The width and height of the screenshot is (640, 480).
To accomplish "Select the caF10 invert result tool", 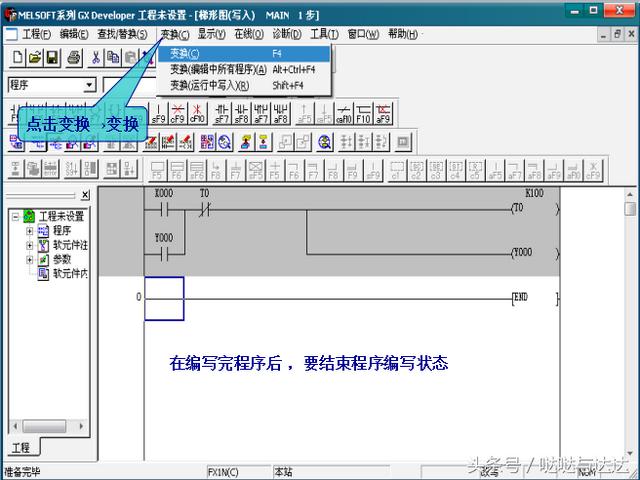I will [344, 113].
